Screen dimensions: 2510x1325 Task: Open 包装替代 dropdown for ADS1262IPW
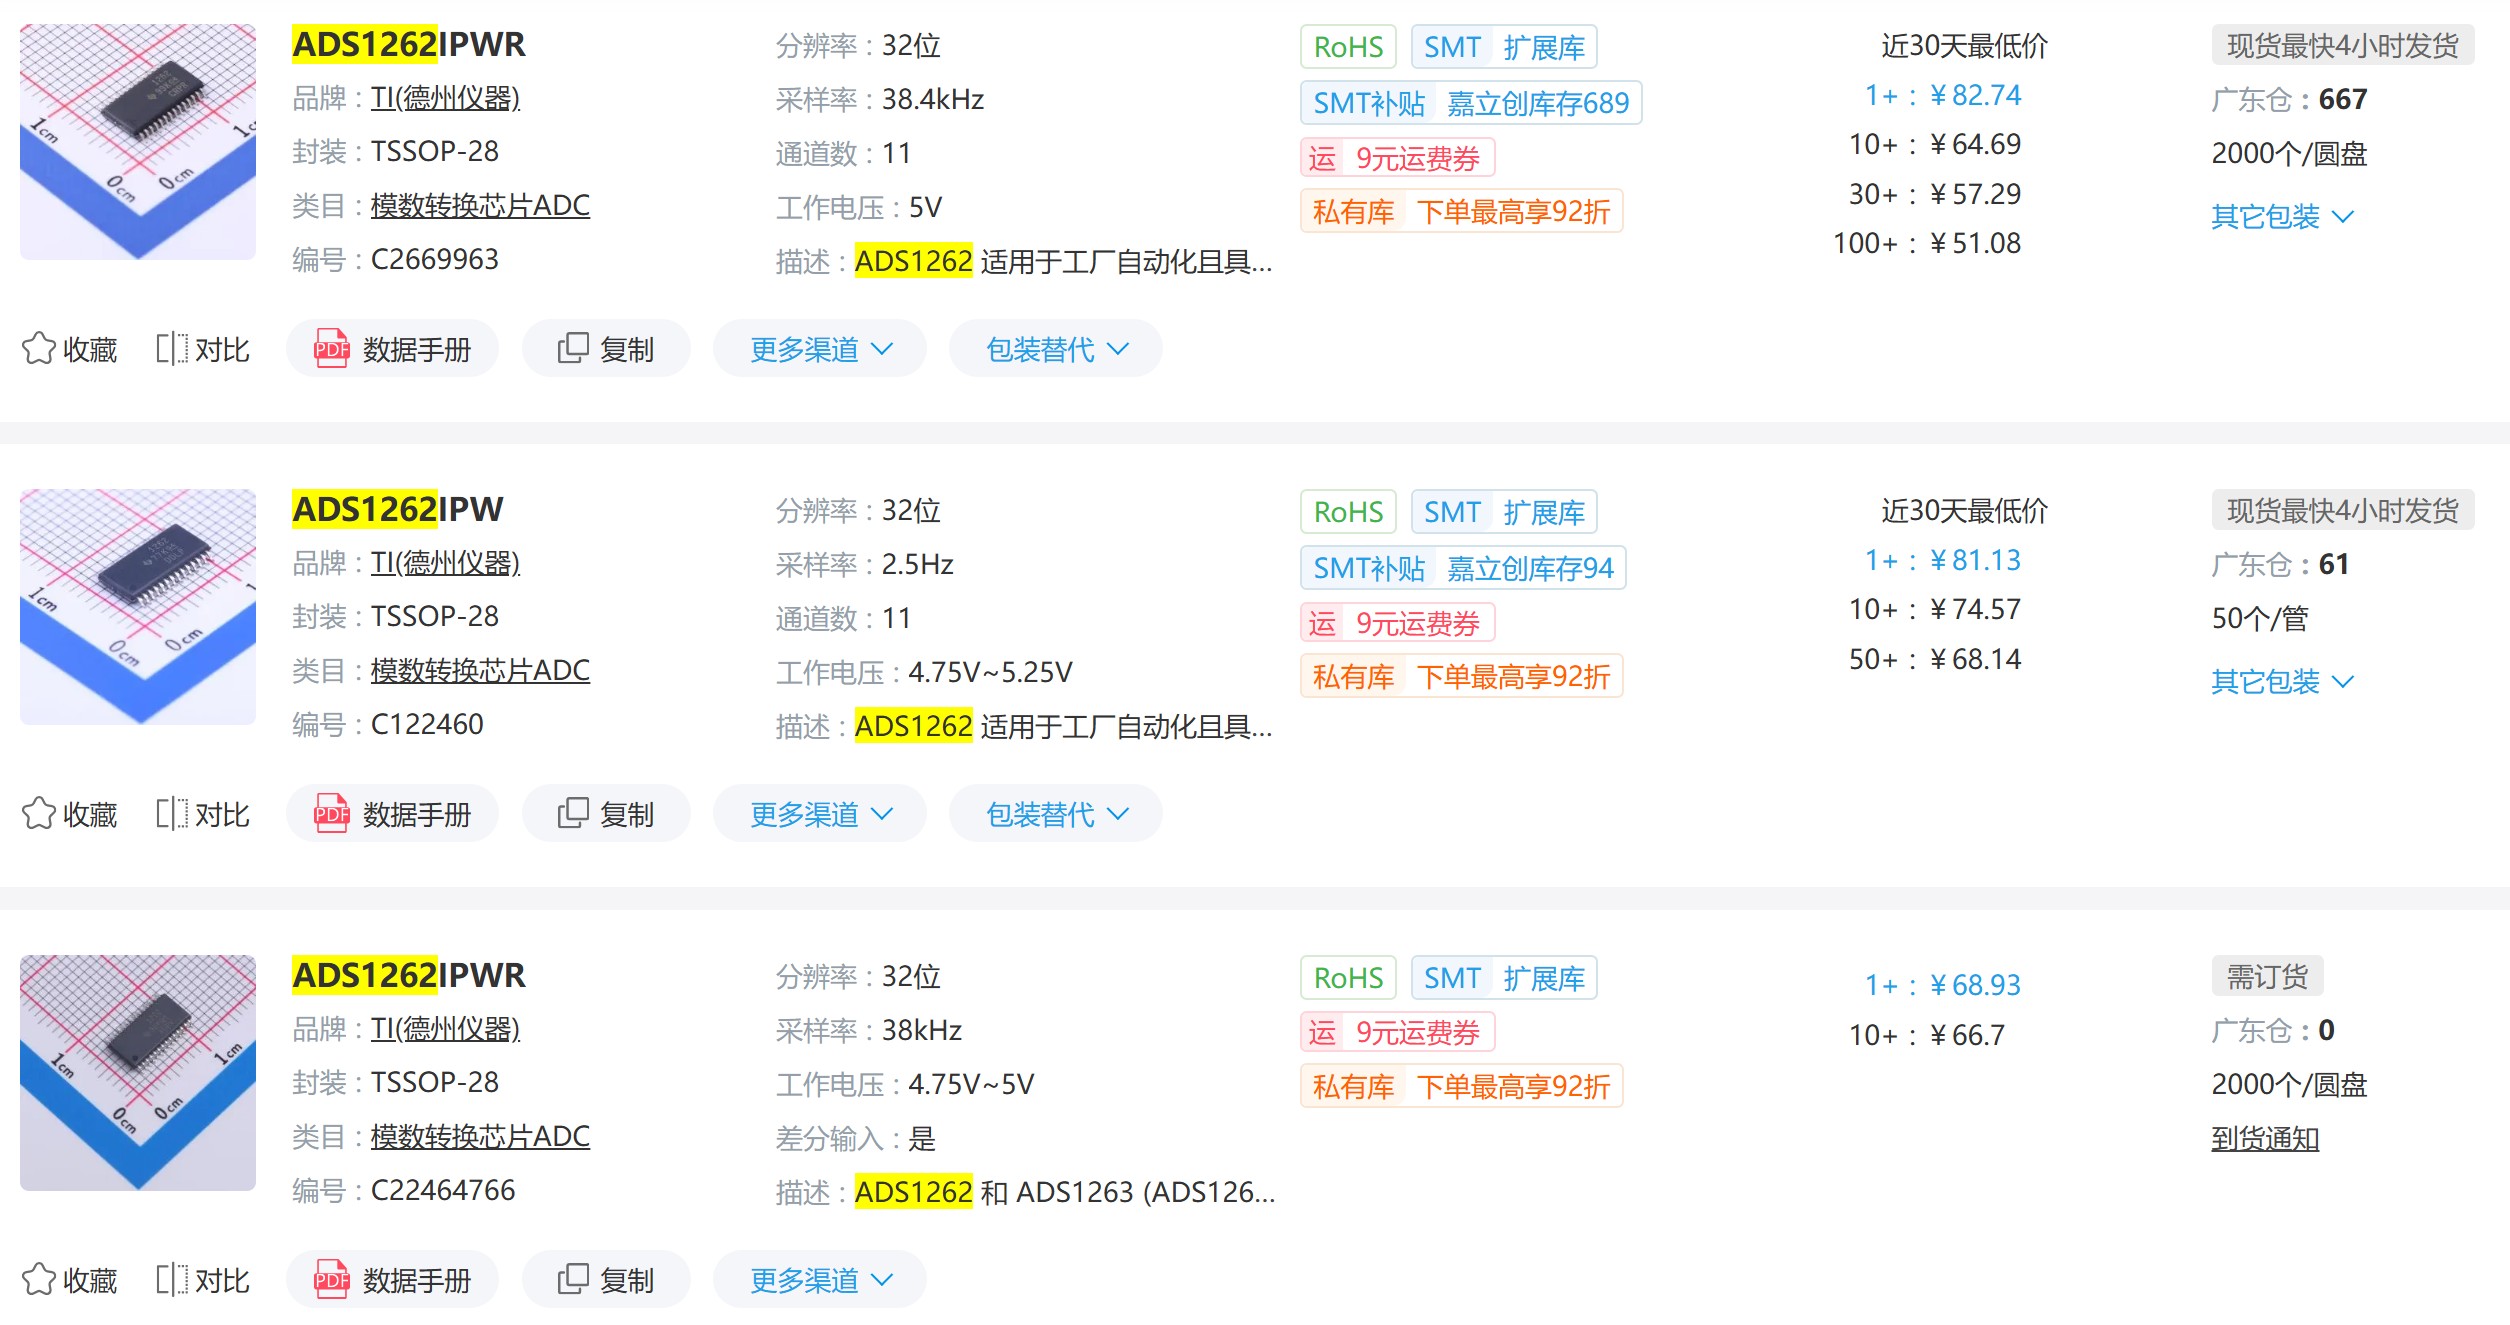pyautogui.click(x=1054, y=813)
